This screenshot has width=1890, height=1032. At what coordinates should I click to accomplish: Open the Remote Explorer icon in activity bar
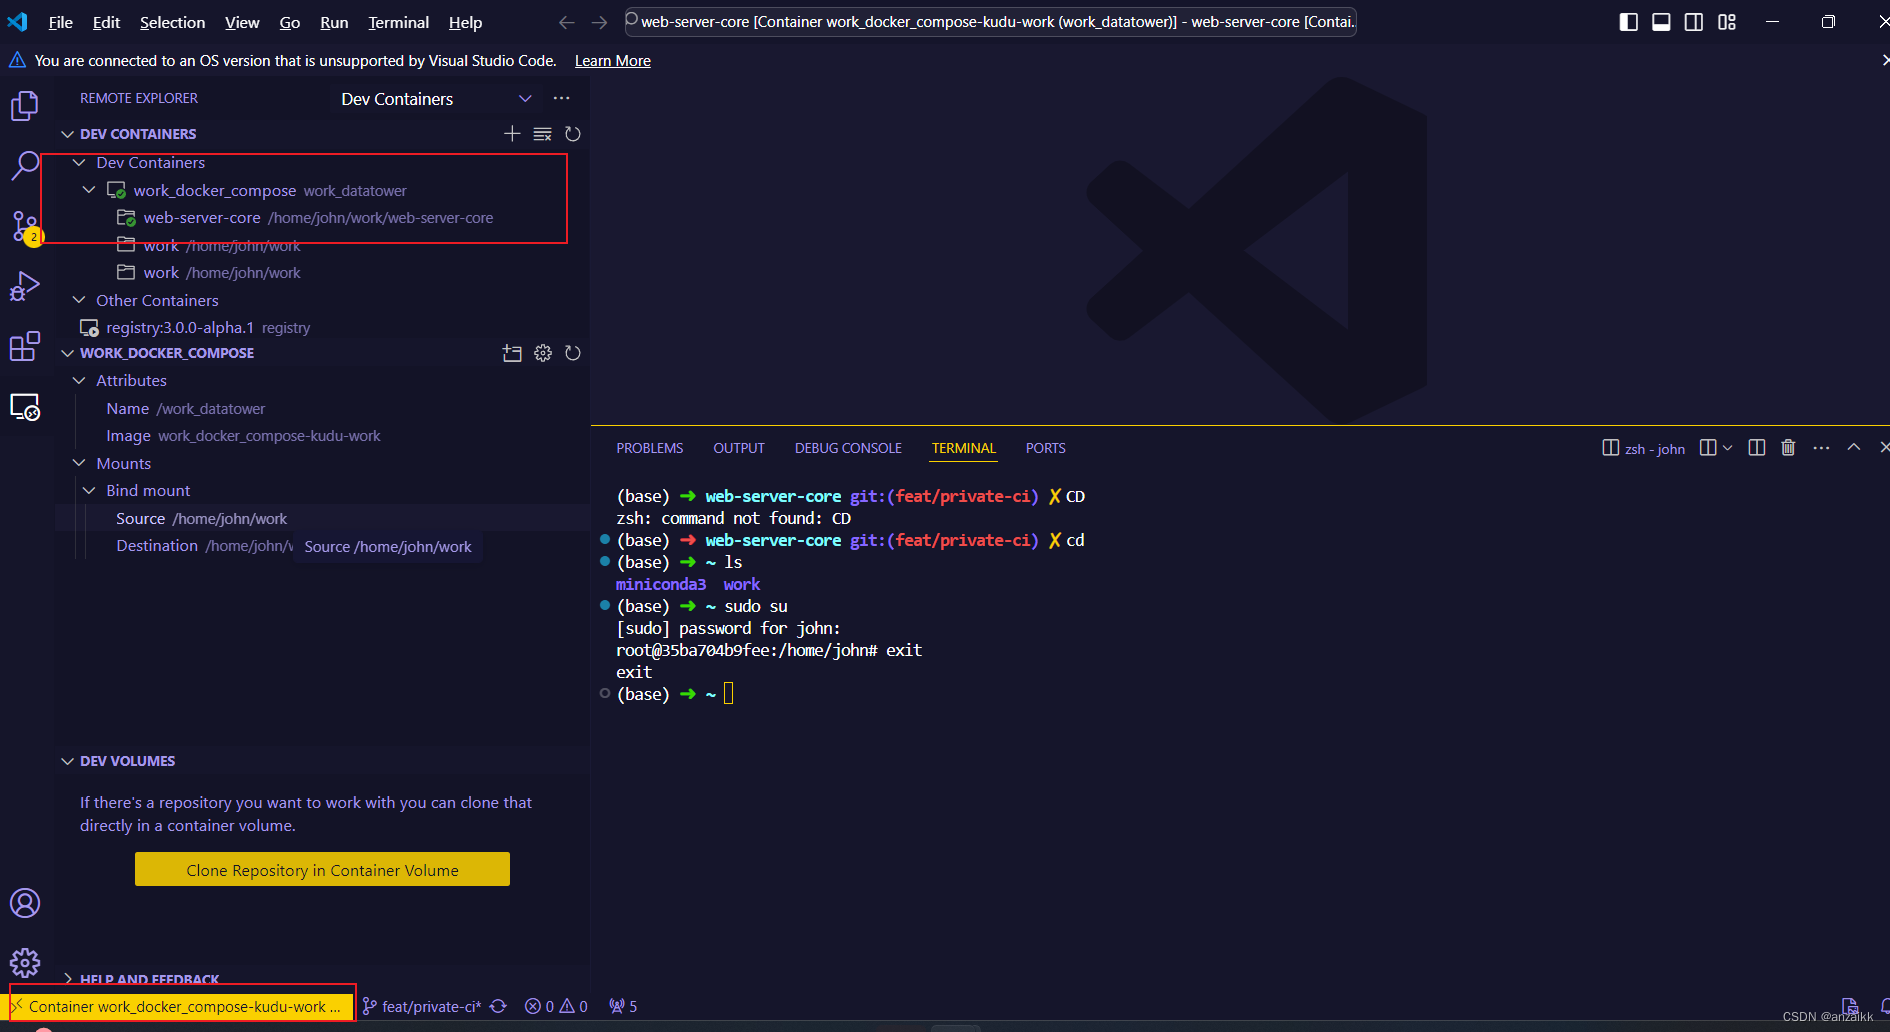(24, 407)
